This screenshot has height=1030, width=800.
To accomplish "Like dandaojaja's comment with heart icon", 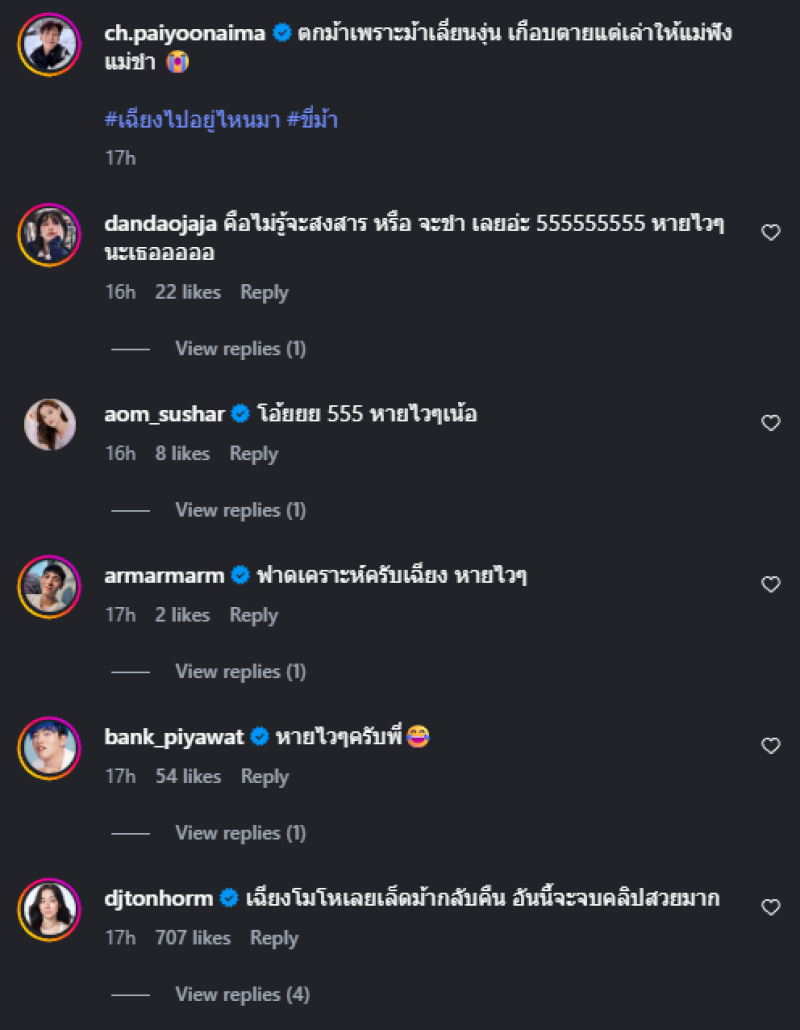I will click(770, 232).
